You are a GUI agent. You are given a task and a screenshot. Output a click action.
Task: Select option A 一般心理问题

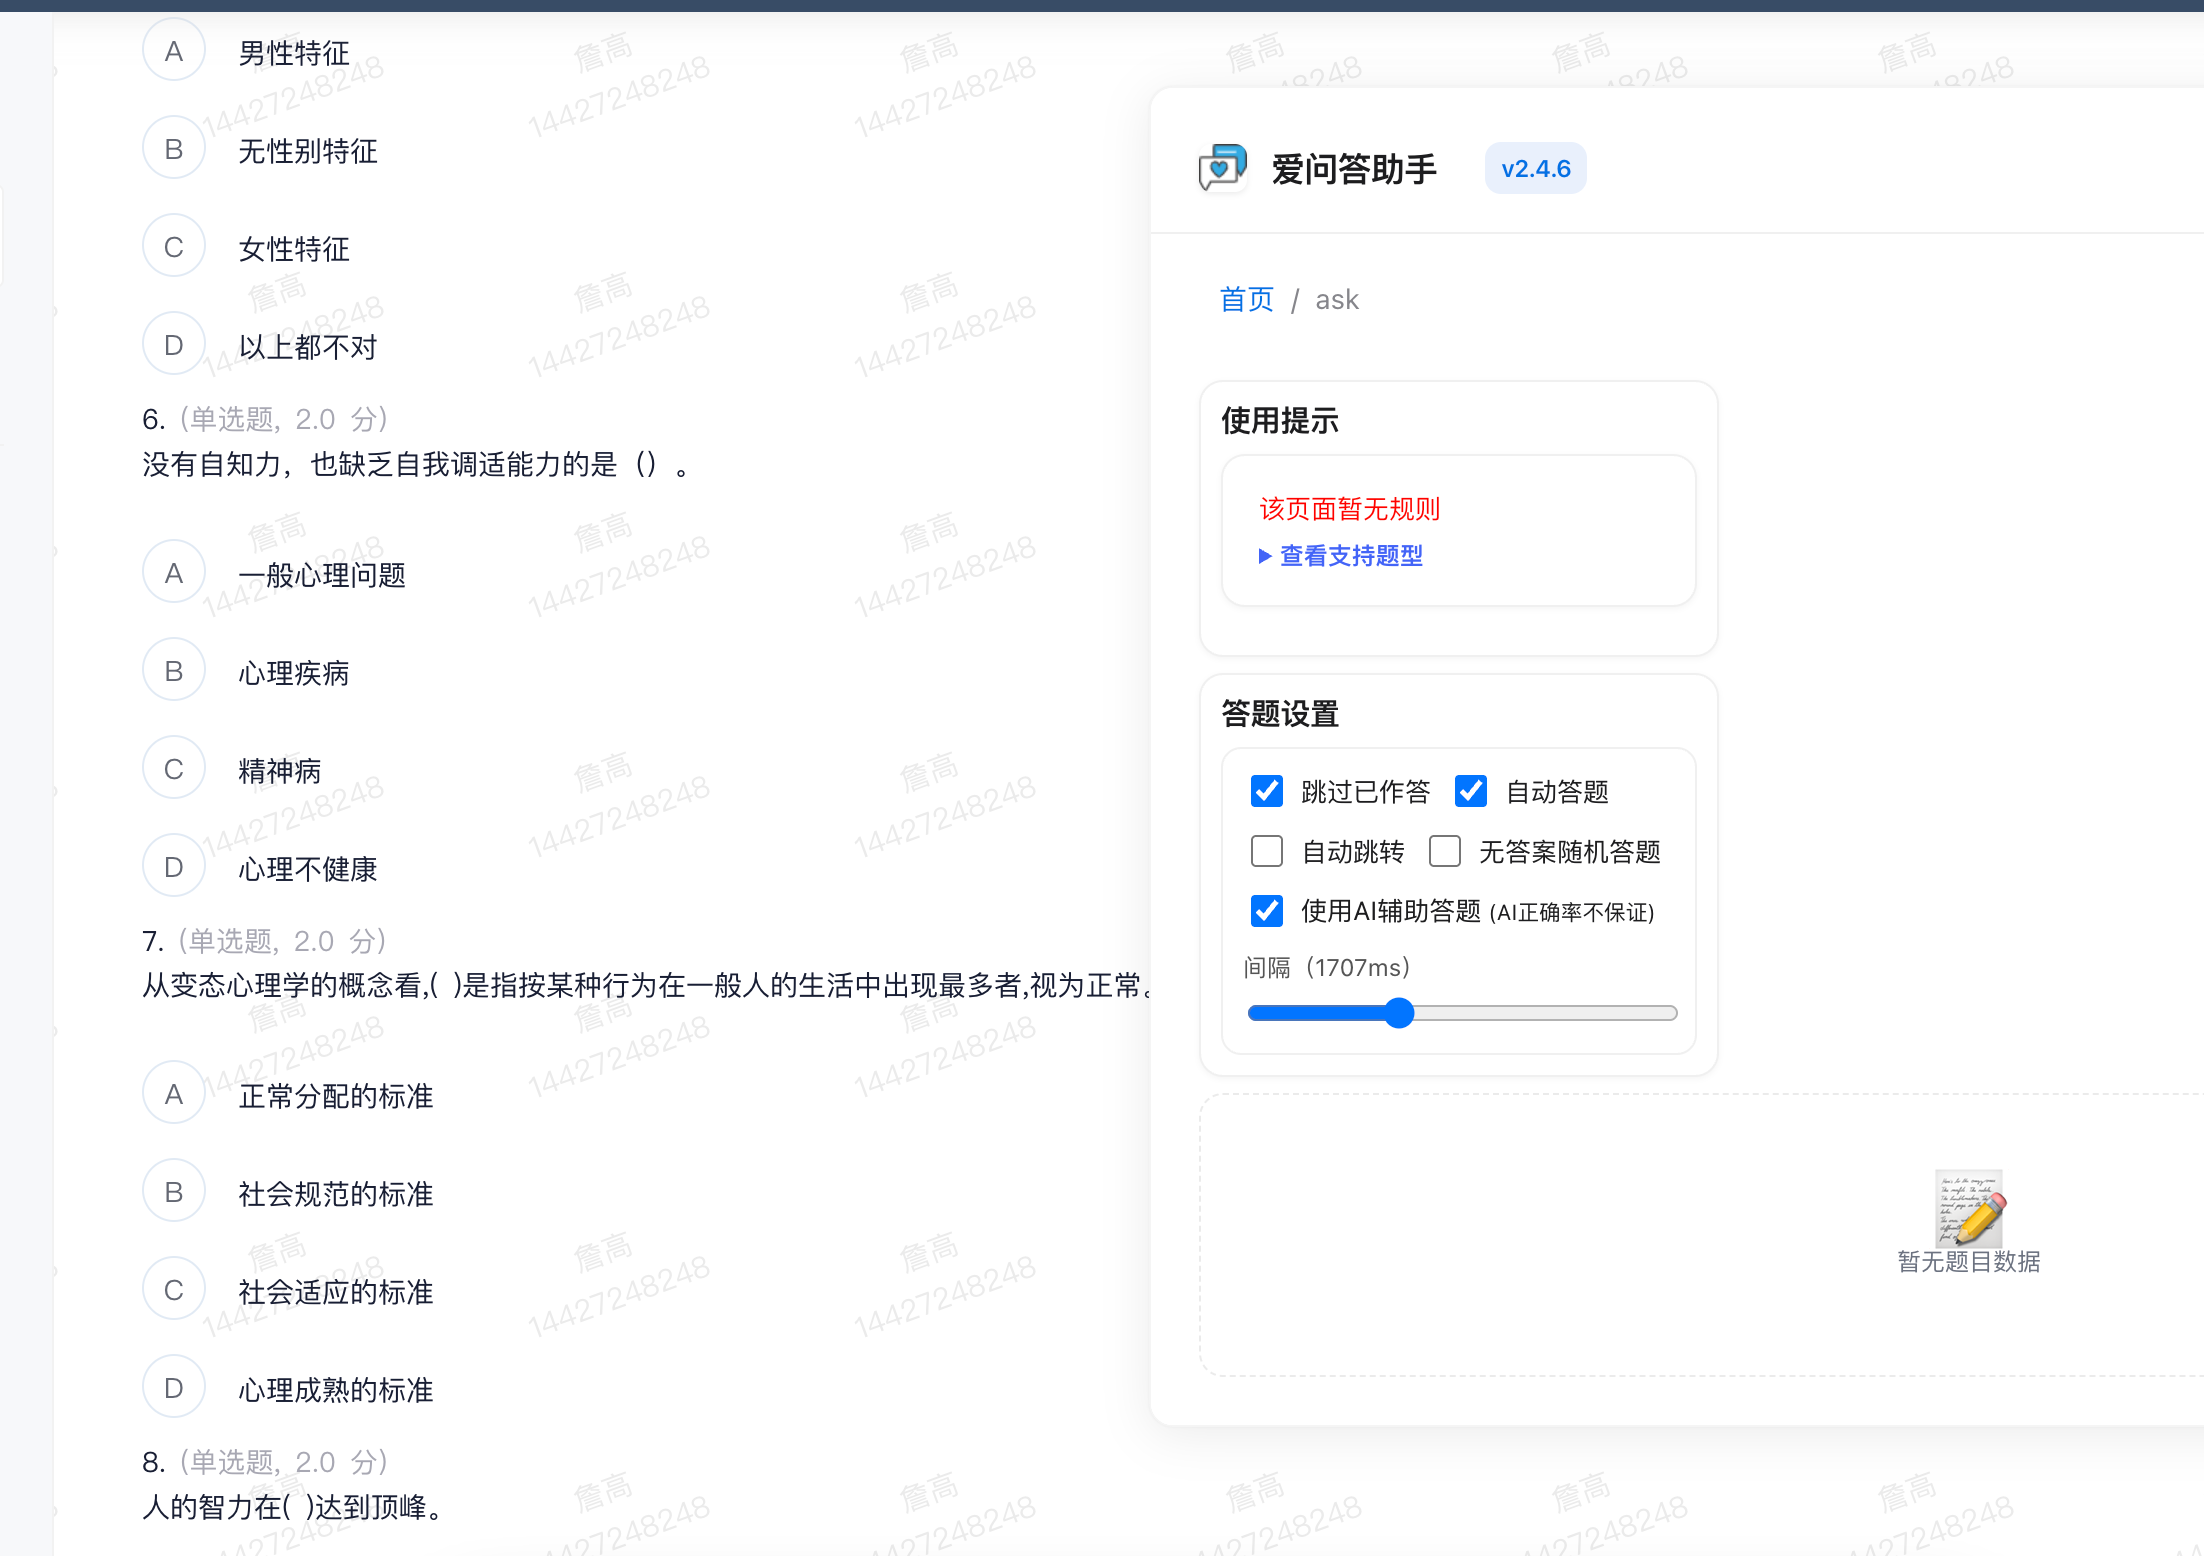coord(174,573)
